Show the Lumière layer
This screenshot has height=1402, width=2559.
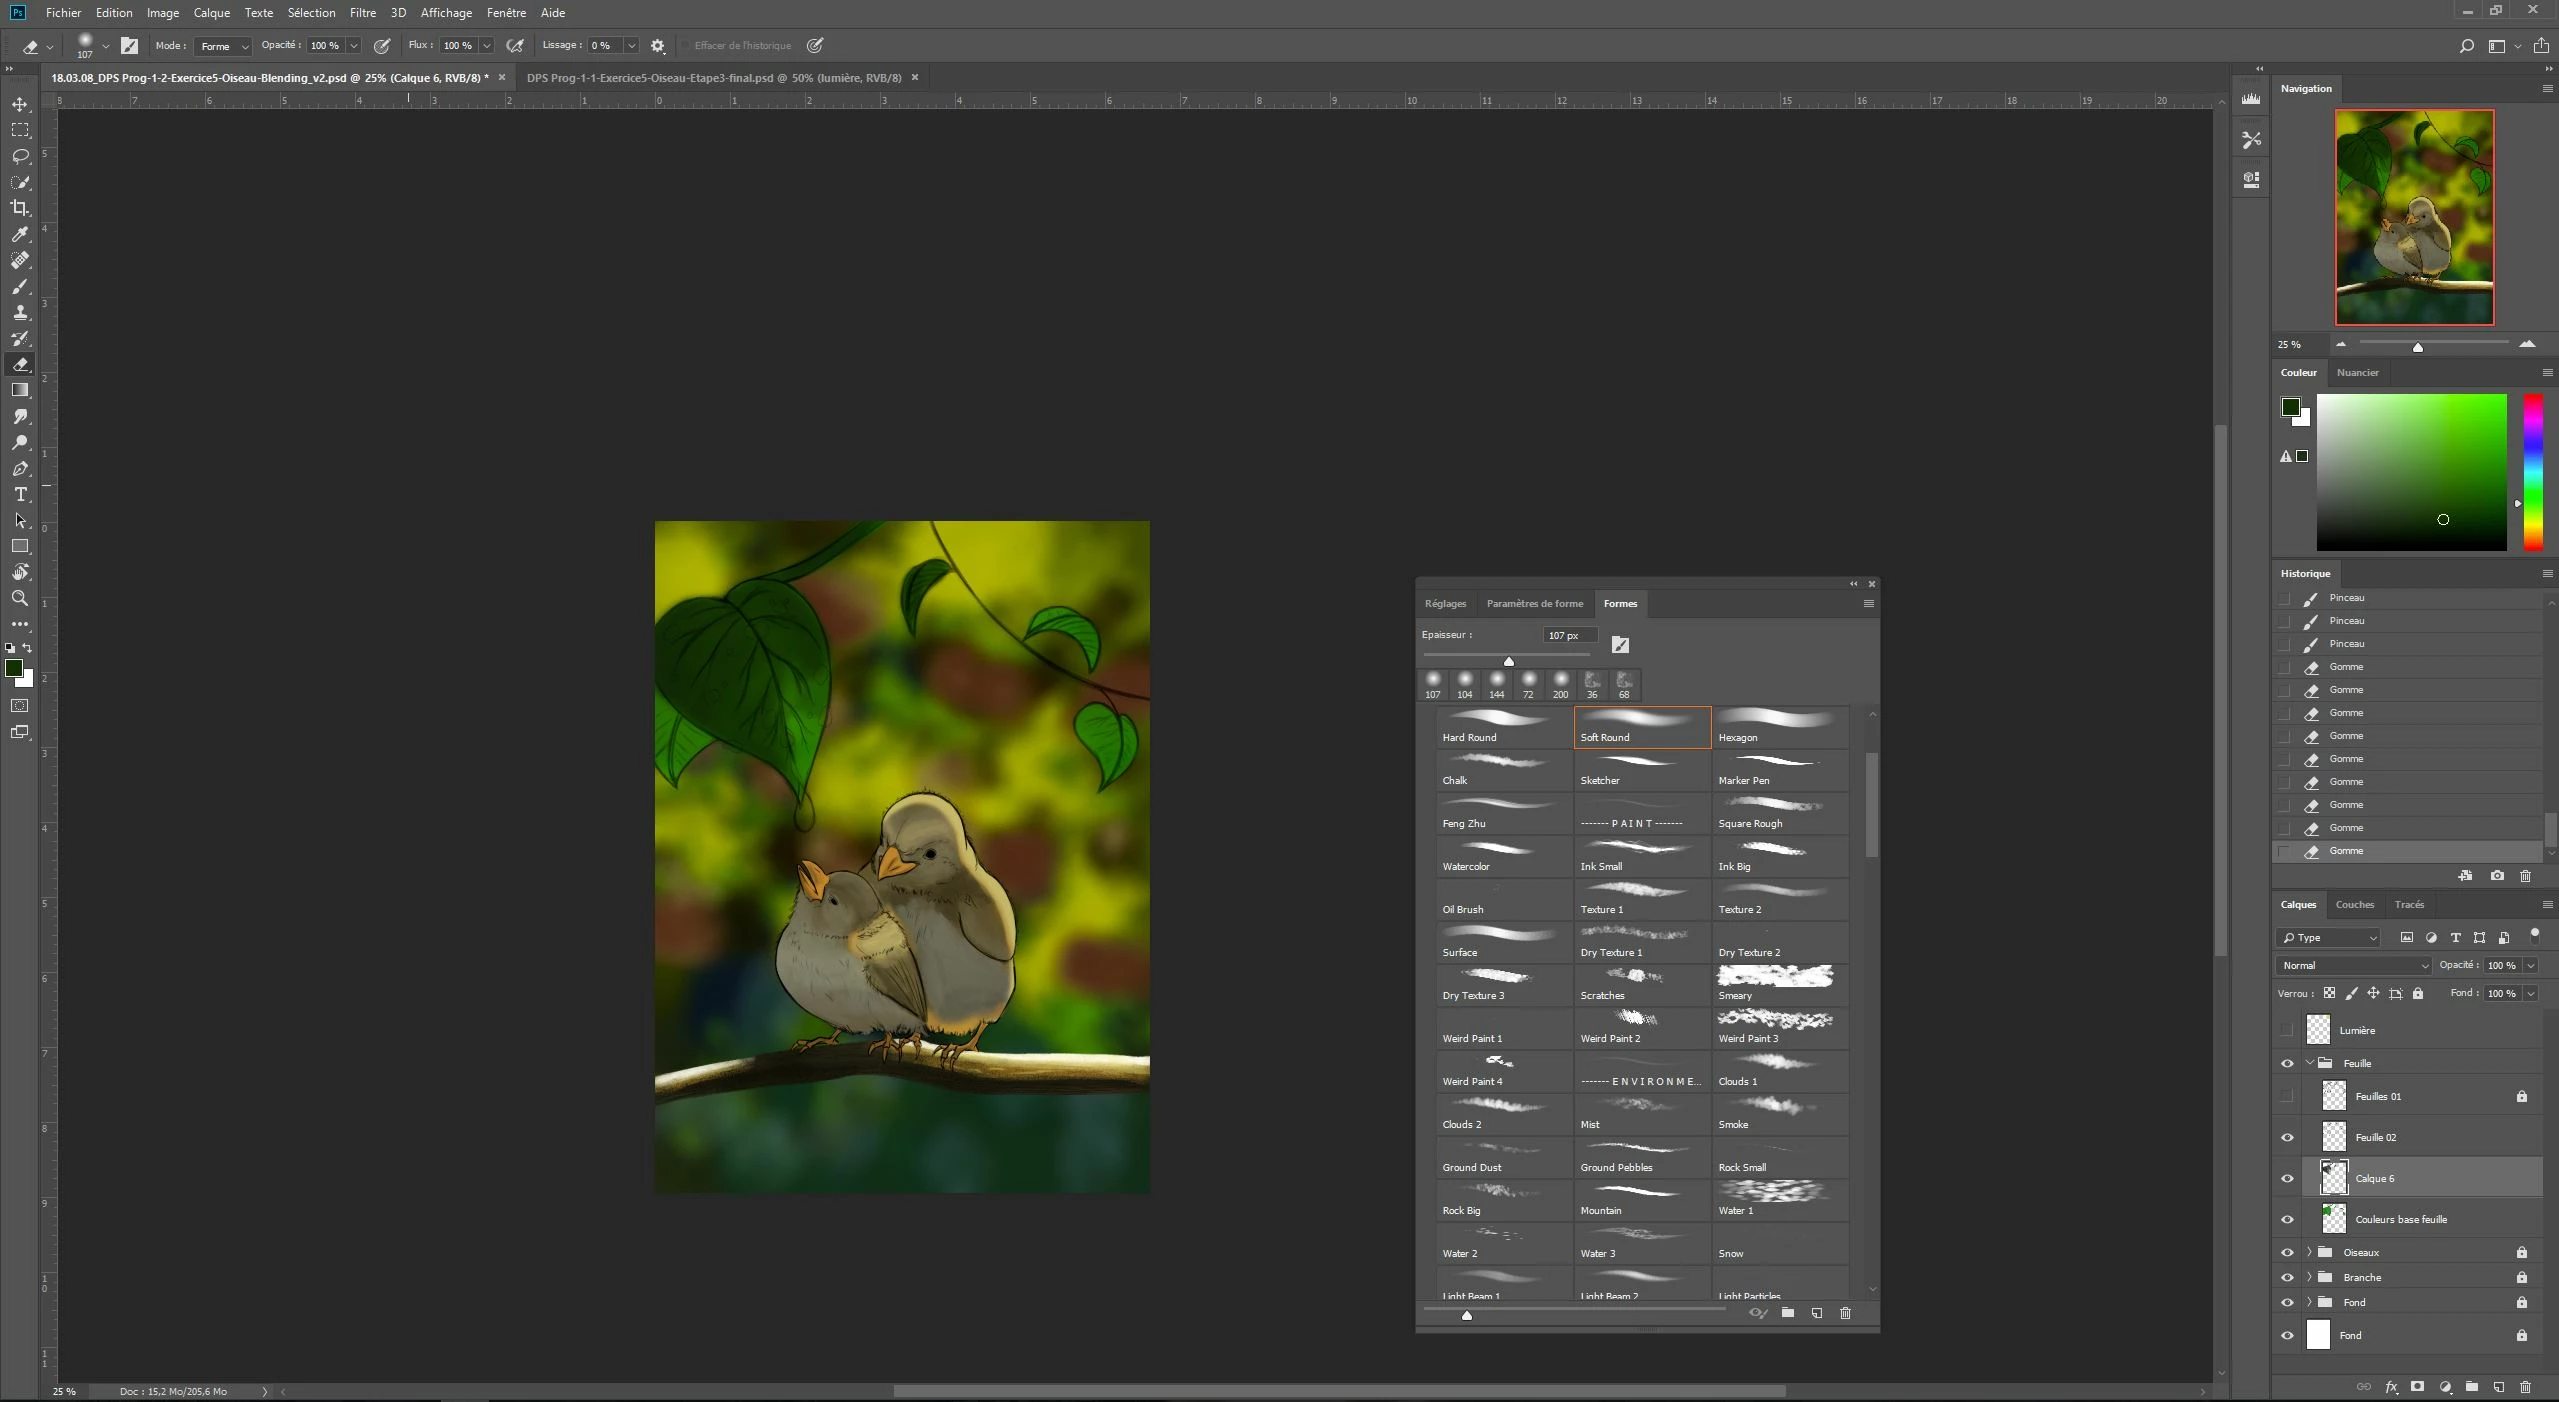pos(2287,1030)
